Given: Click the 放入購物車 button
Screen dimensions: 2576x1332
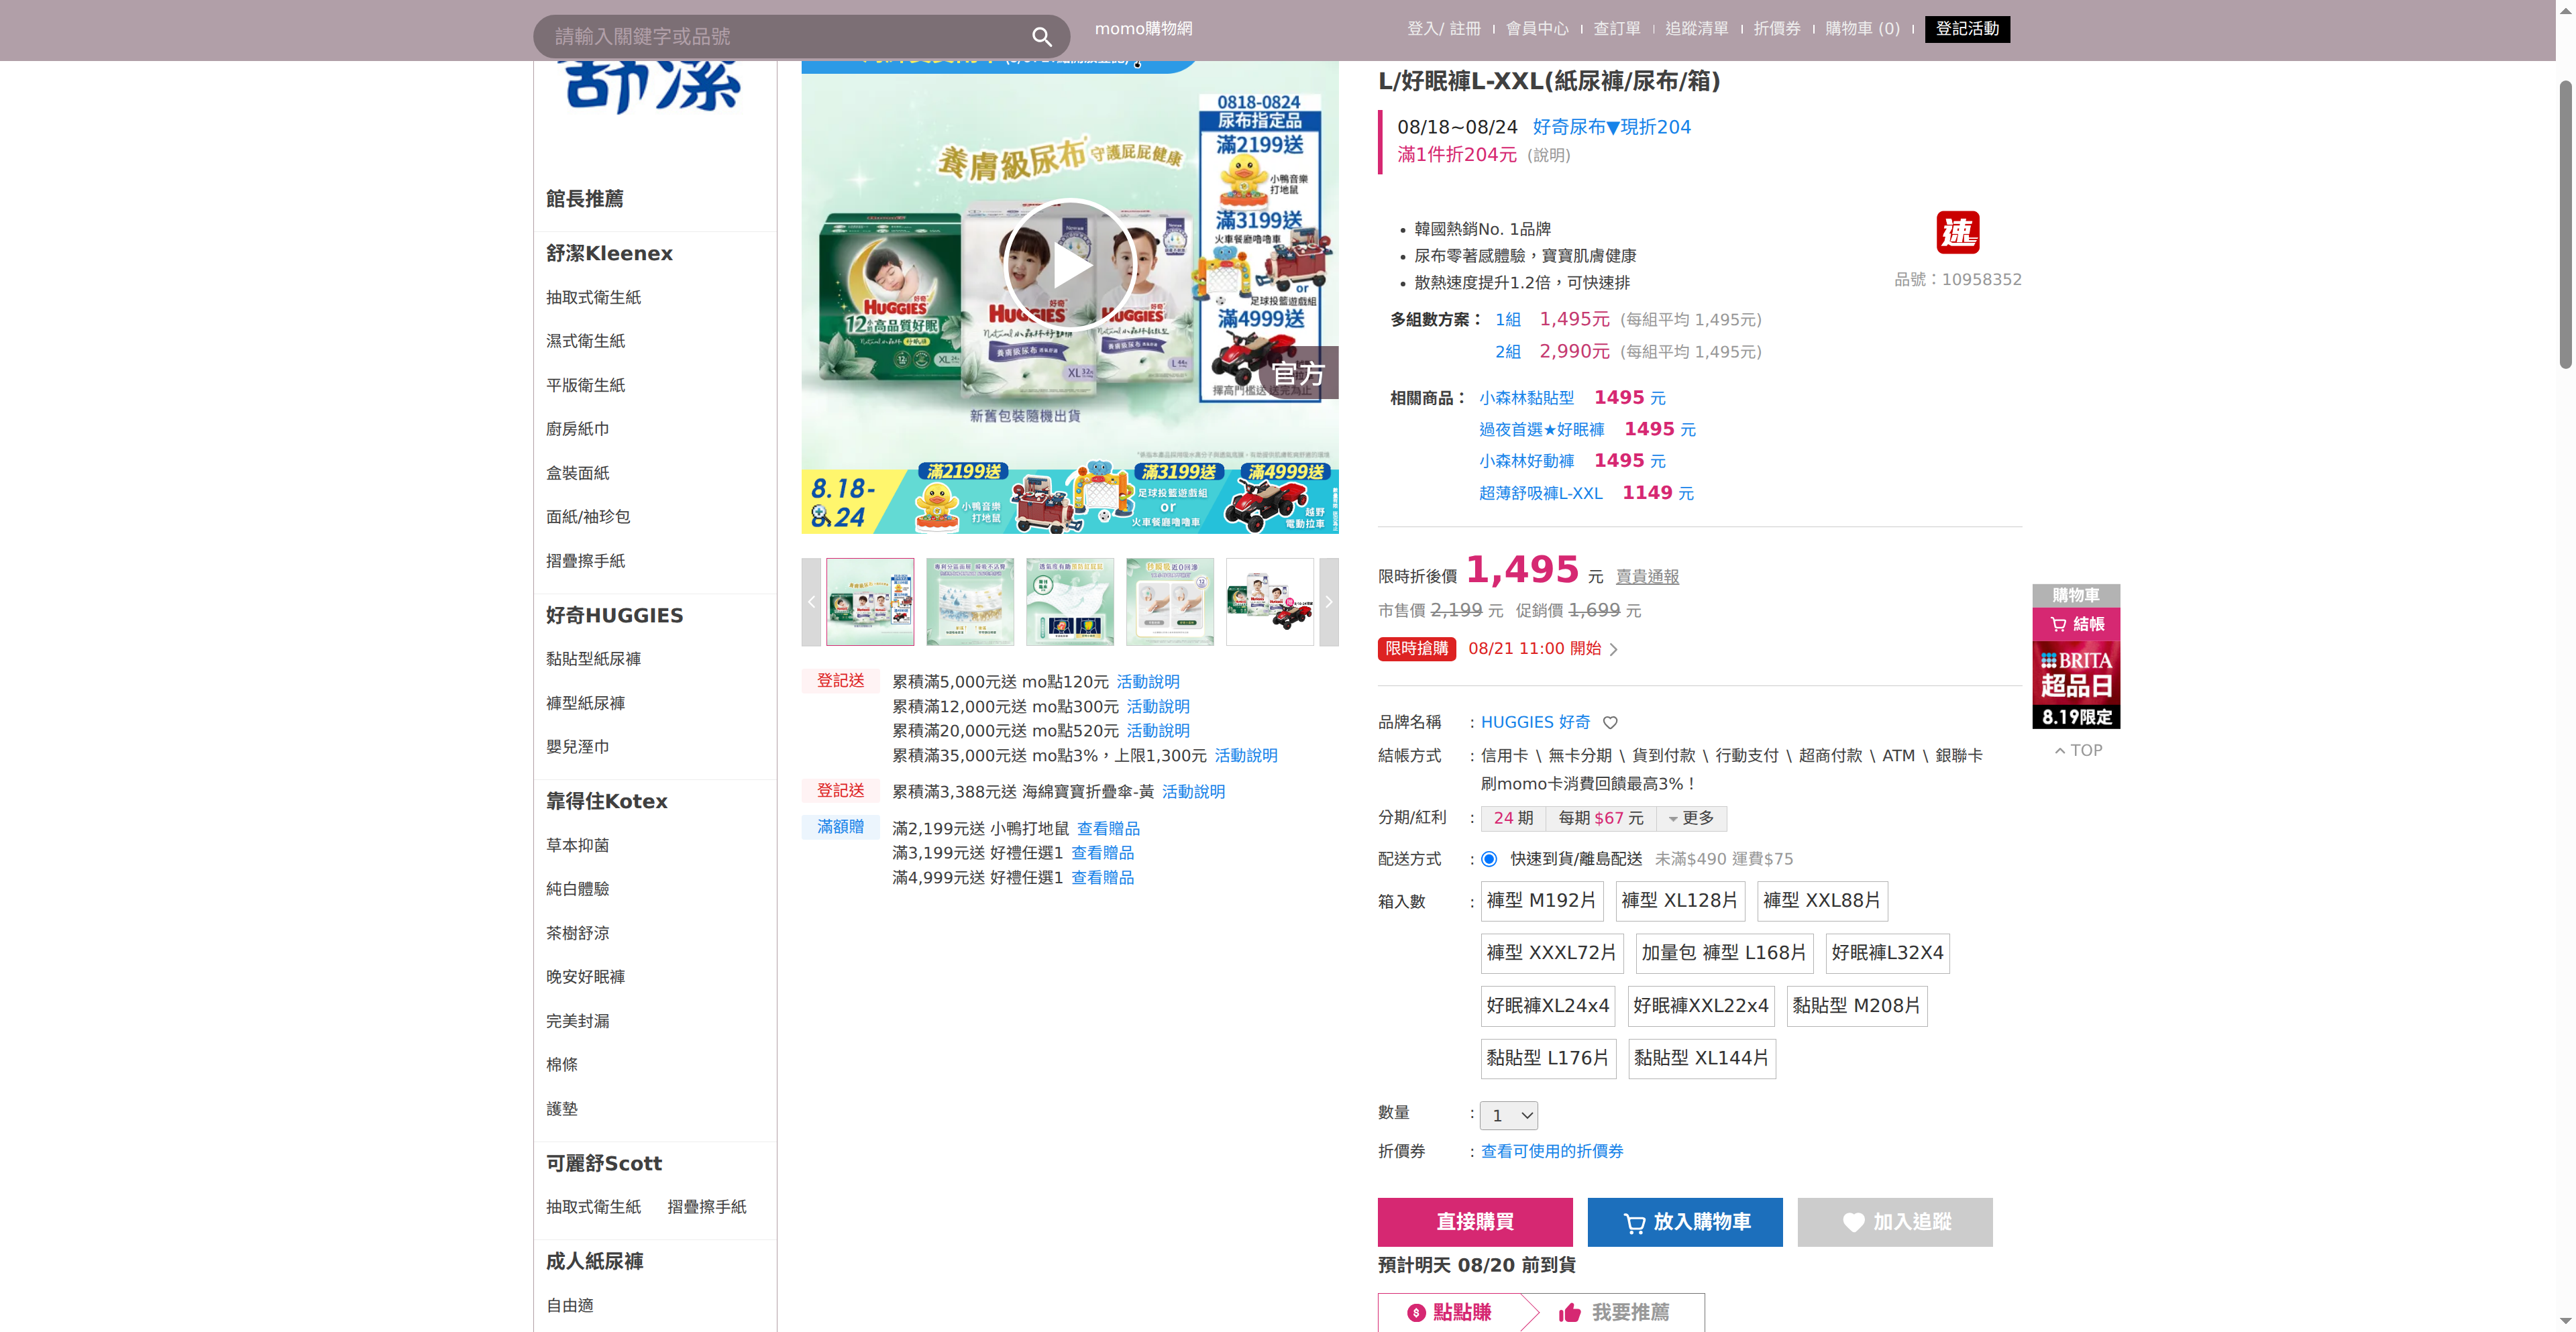Looking at the screenshot, I should (1685, 1222).
